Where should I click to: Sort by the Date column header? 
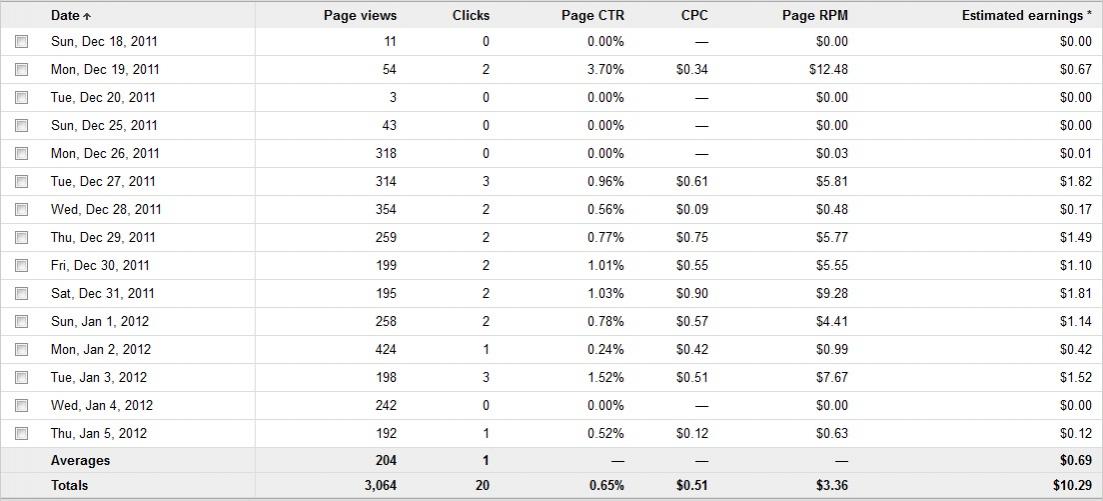click(x=65, y=15)
